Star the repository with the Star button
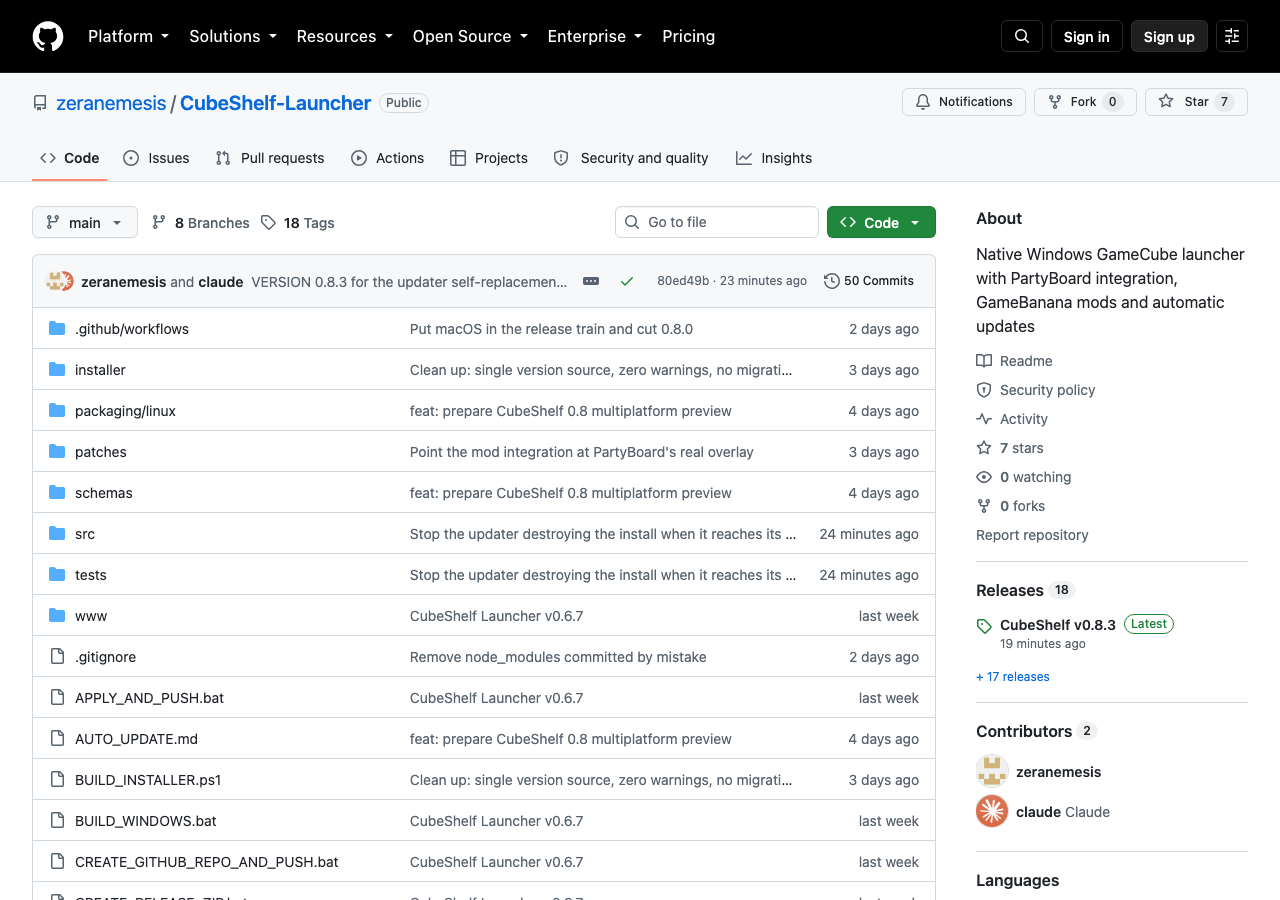This screenshot has height=900, width=1280. click(1196, 102)
